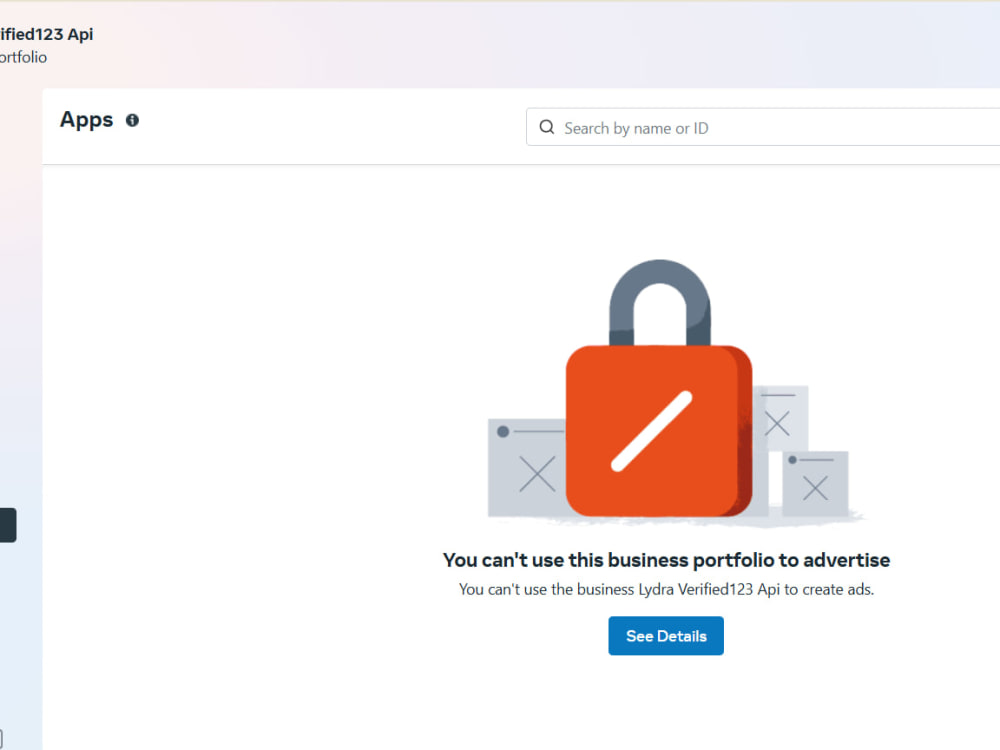1000x750 pixels.
Task: Click the white slash on the padlock
Action: click(652, 431)
